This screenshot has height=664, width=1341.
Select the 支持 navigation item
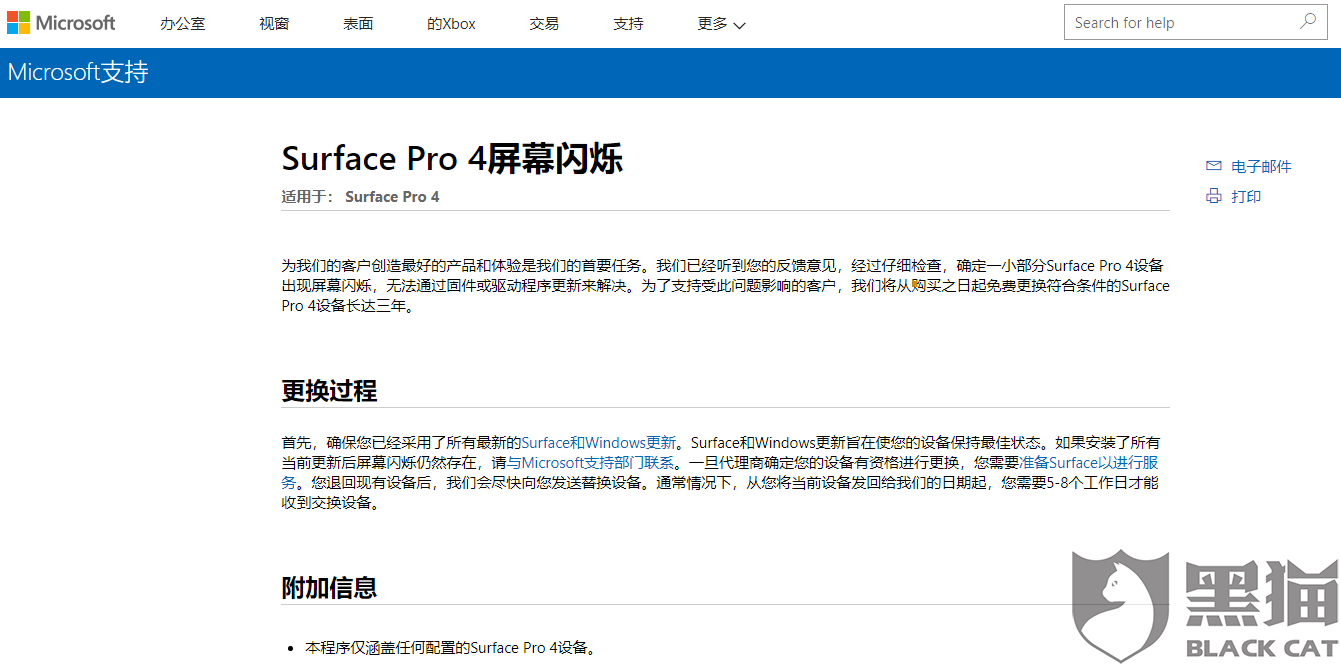pyautogui.click(x=627, y=23)
